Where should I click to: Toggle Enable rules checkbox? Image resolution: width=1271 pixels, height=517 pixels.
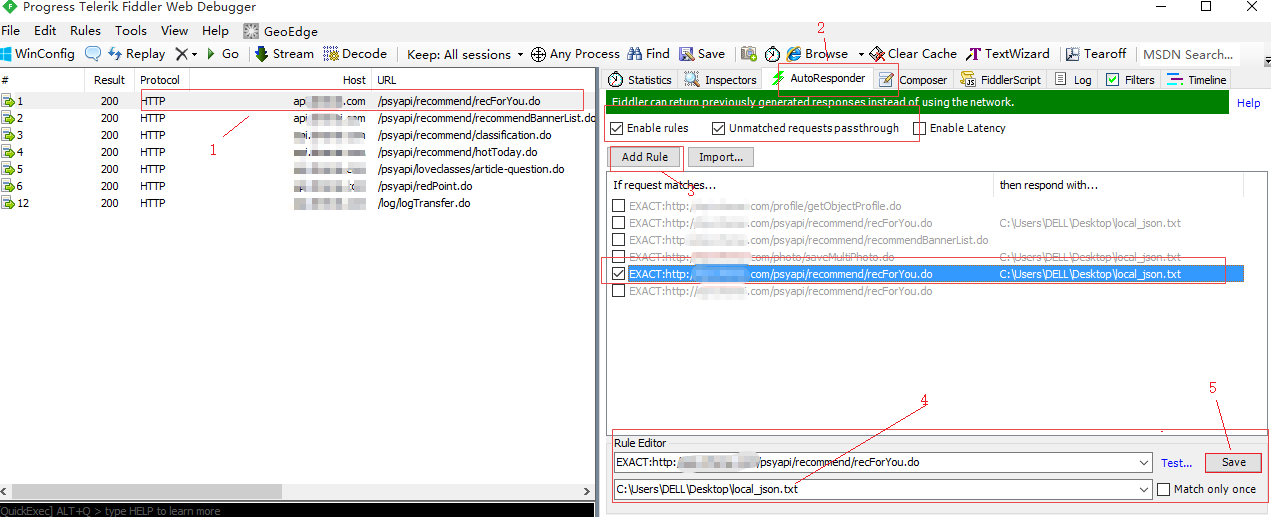coord(617,128)
